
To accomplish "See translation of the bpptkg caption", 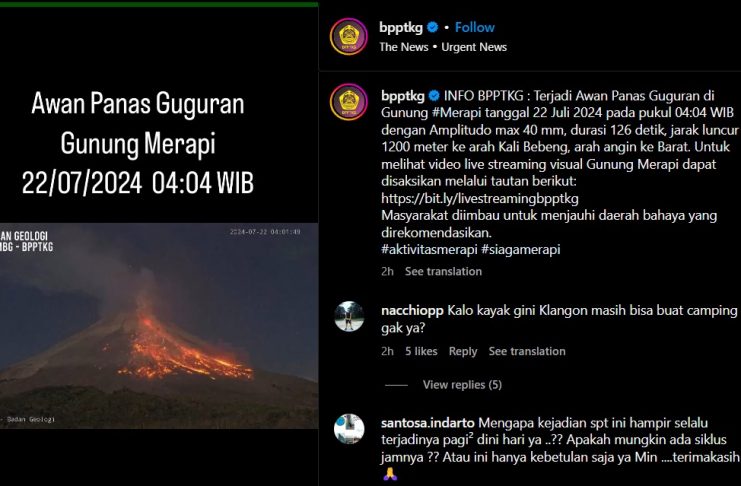I will tap(443, 271).
